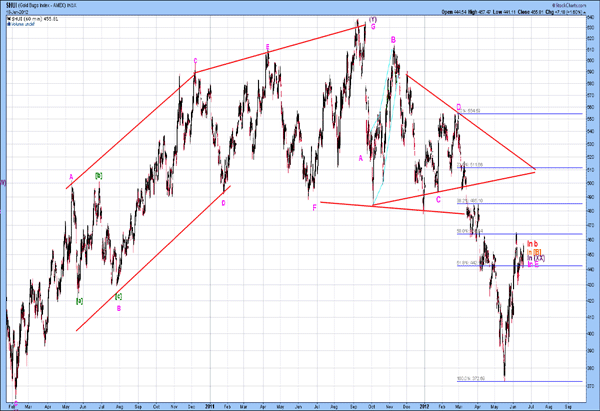The height and width of the screenshot is (411, 600).
Task: Click the 2011 label on the time axis
Action: tap(210, 406)
